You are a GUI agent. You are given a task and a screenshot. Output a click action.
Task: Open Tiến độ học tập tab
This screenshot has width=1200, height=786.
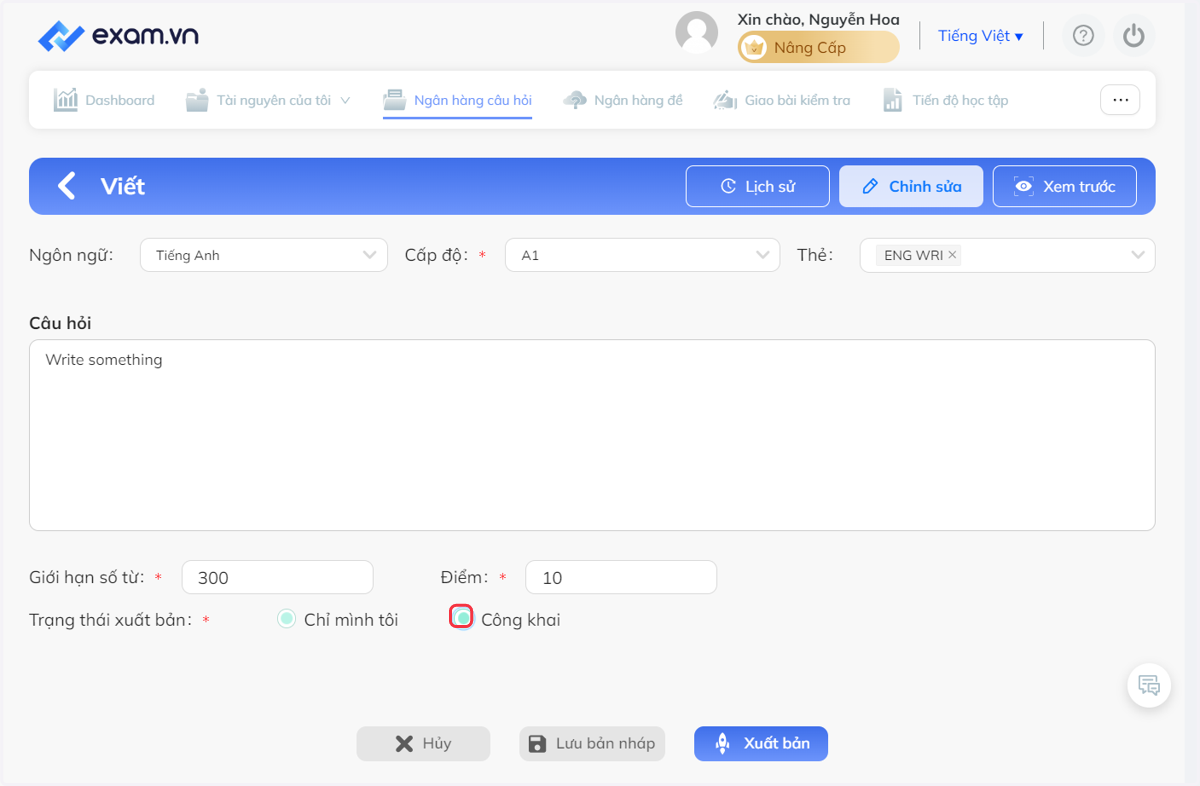pyautogui.click(x=945, y=100)
